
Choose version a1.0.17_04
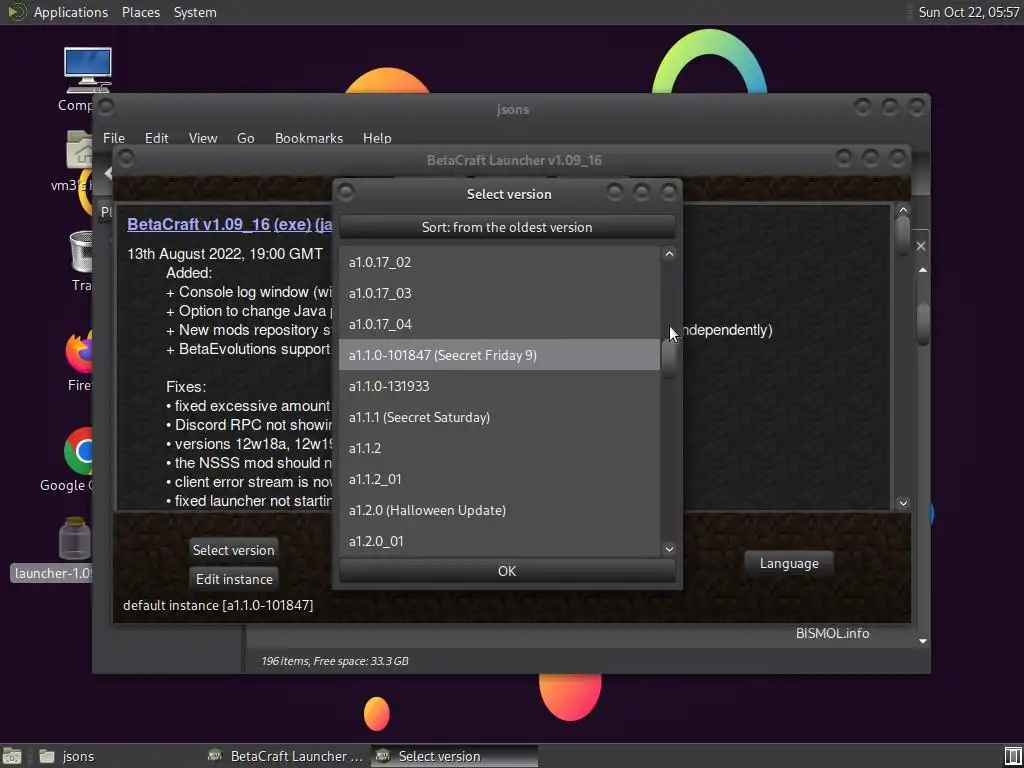[x=499, y=324]
